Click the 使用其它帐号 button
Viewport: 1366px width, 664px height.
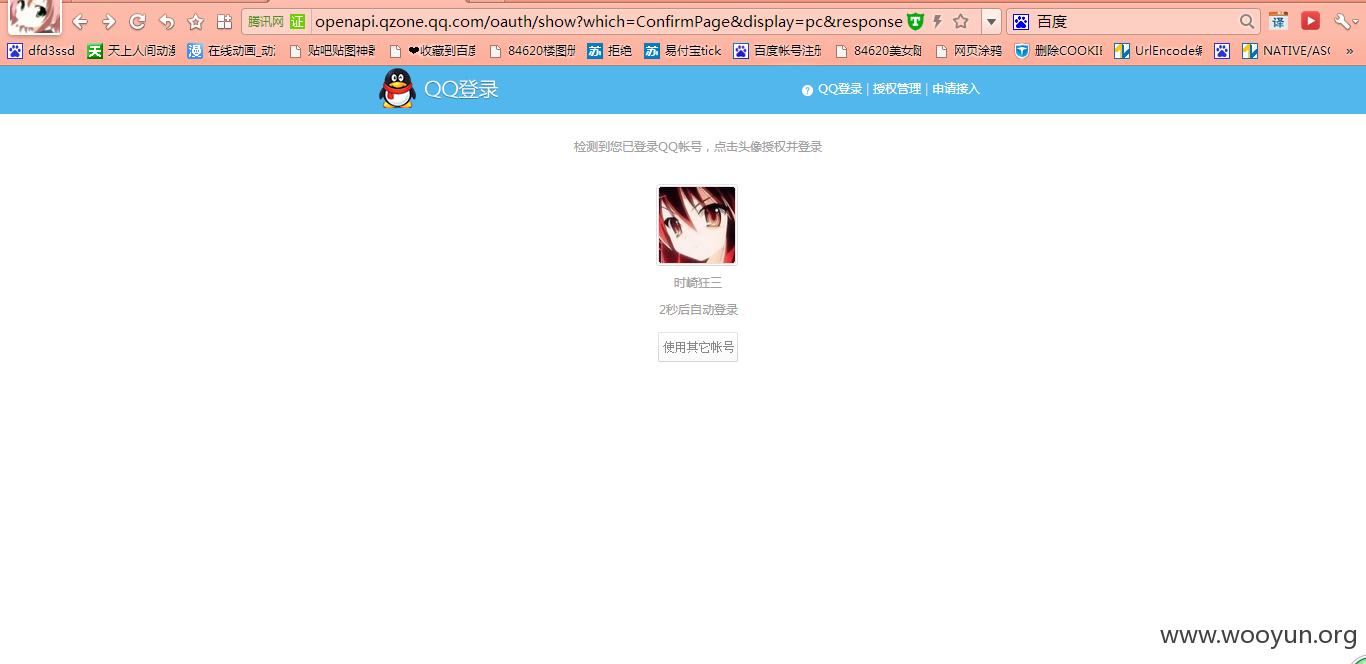[698, 347]
